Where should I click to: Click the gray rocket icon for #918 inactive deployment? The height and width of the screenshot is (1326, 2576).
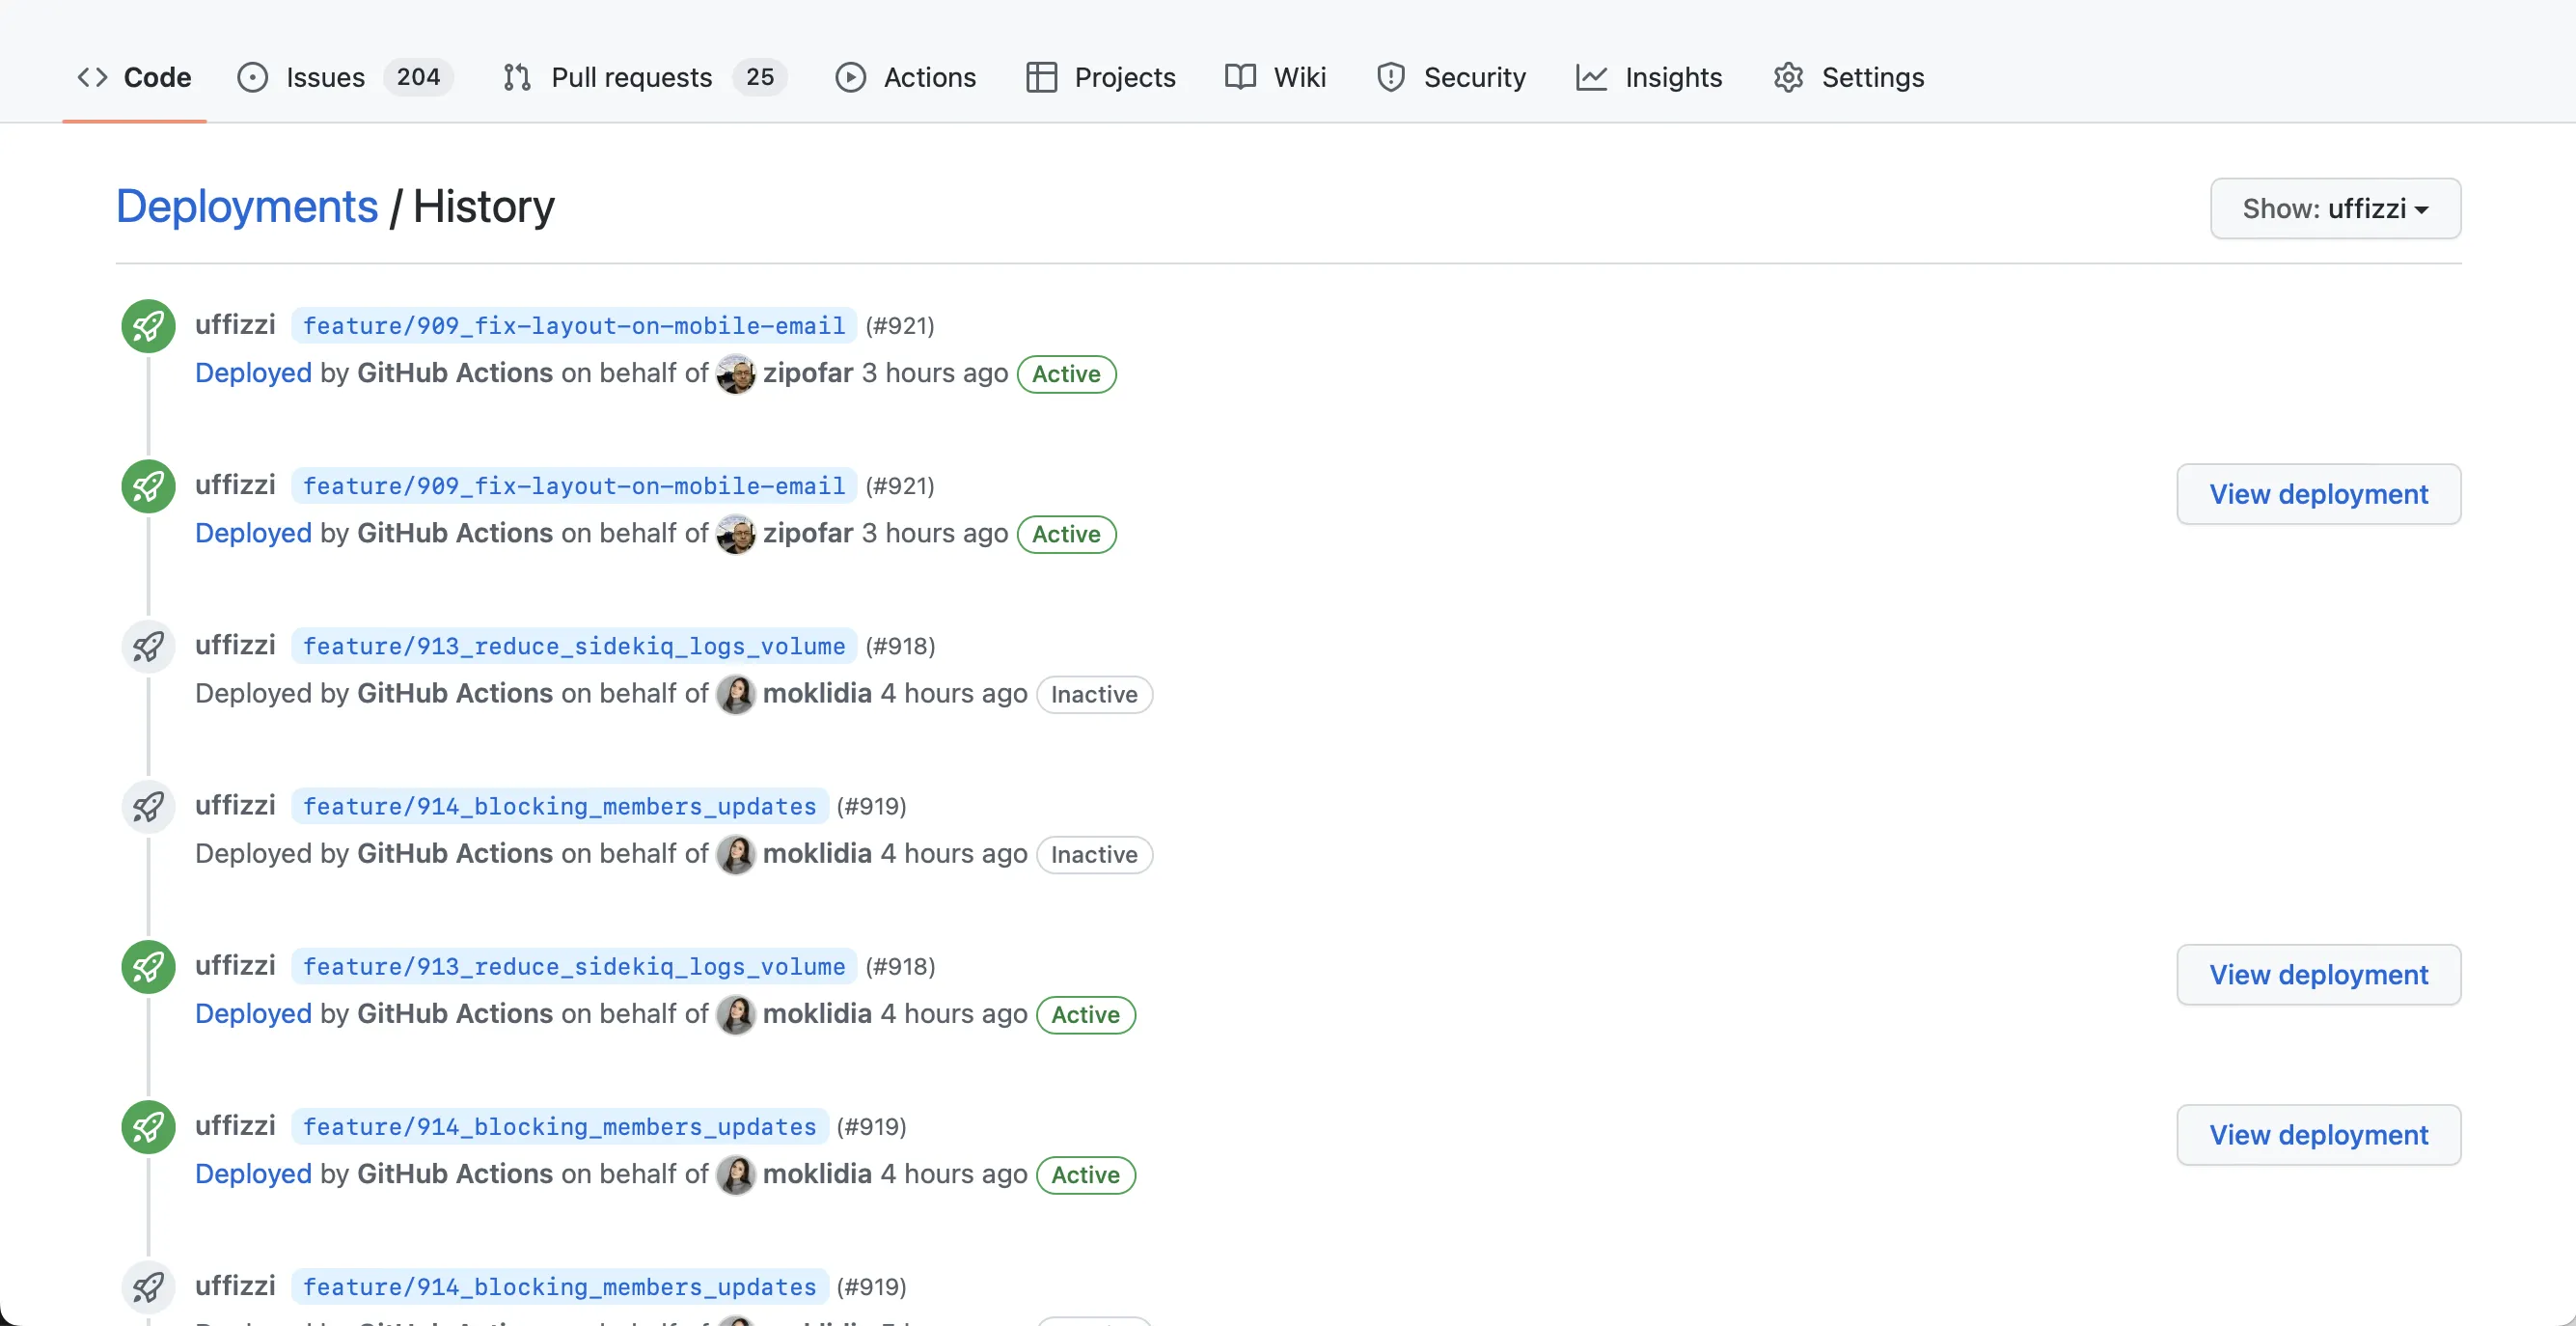148,646
